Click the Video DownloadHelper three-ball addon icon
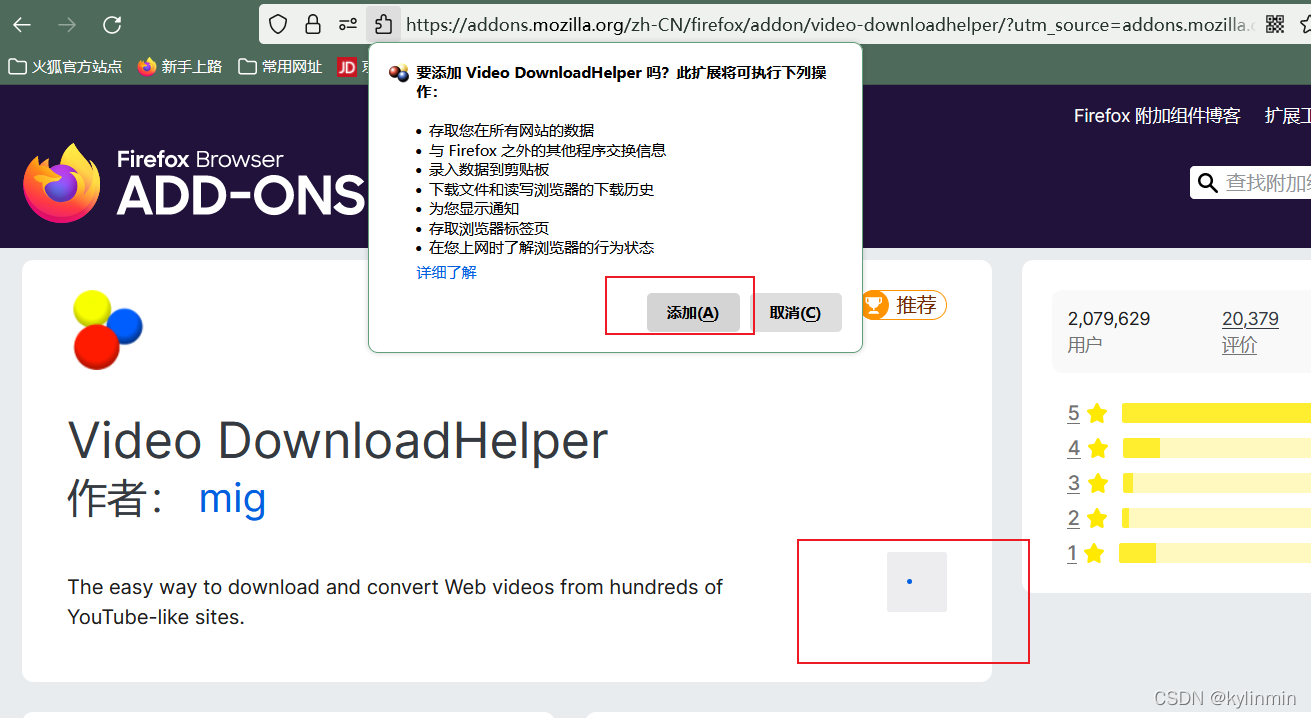The width and height of the screenshot is (1311, 718). pos(108,330)
